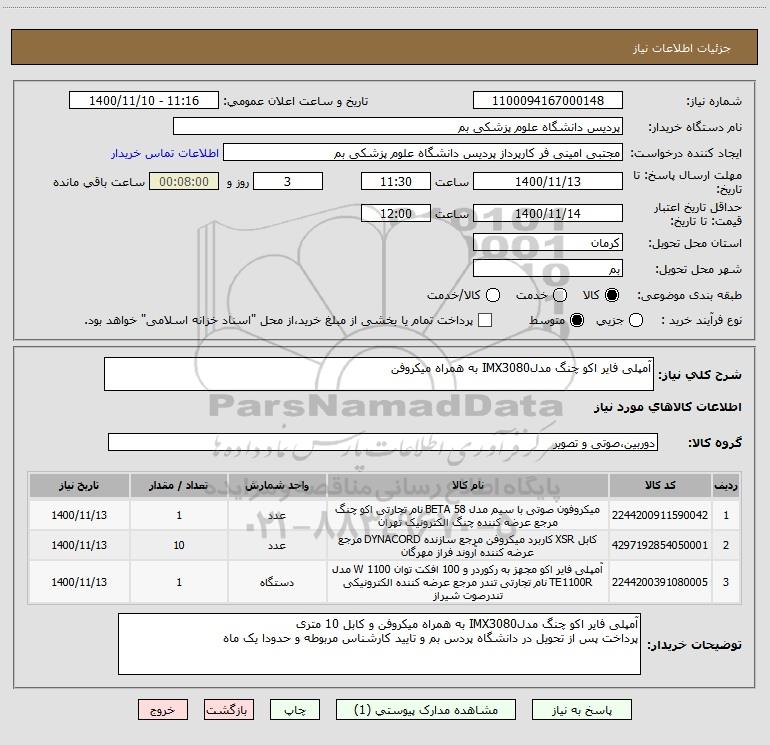Choose جزیی purchase process option

[636, 320]
